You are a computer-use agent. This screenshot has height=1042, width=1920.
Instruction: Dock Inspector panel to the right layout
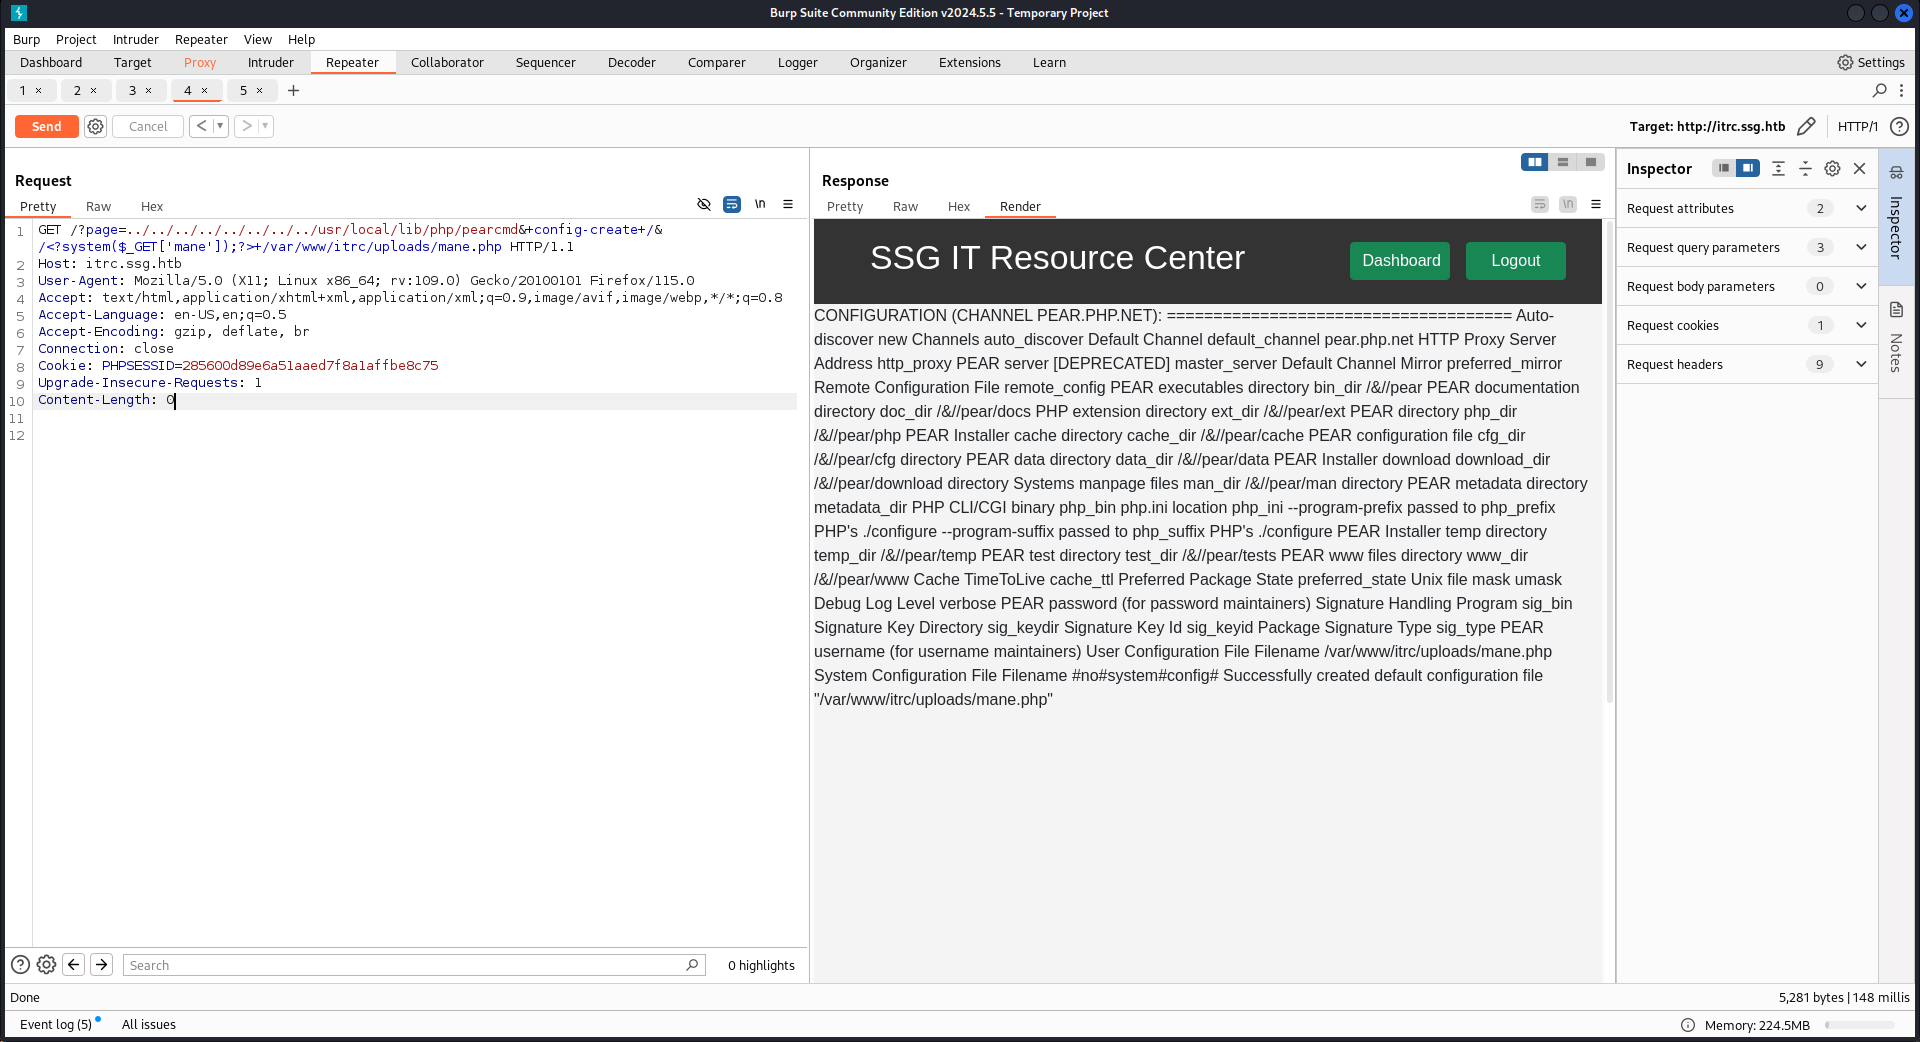point(1747,168)
